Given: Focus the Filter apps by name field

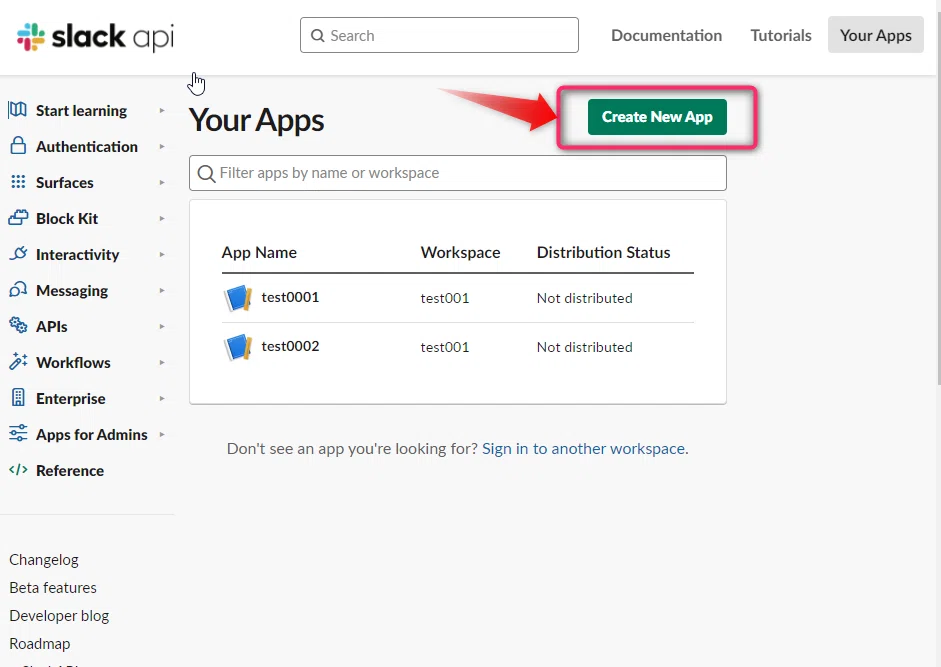Looking at the screenshot, I should click(x=458, y=173).
